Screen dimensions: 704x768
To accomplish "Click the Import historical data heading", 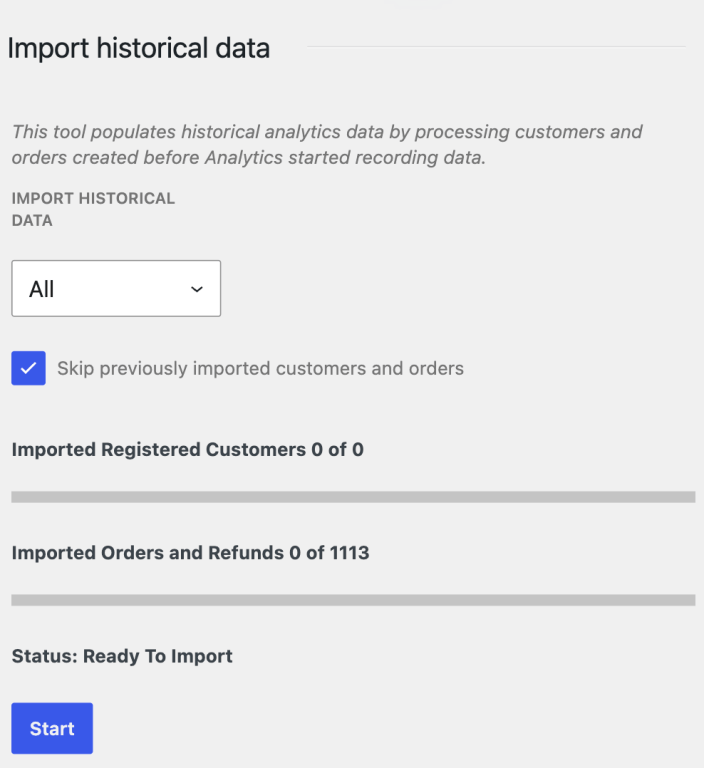I will point(139,48).
